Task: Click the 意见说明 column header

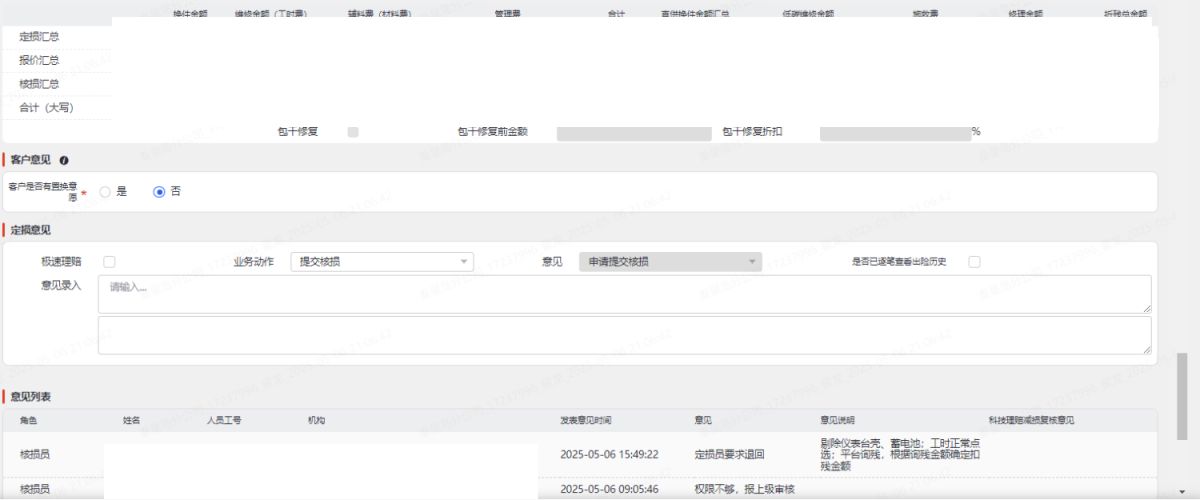Action: [837, 421]
